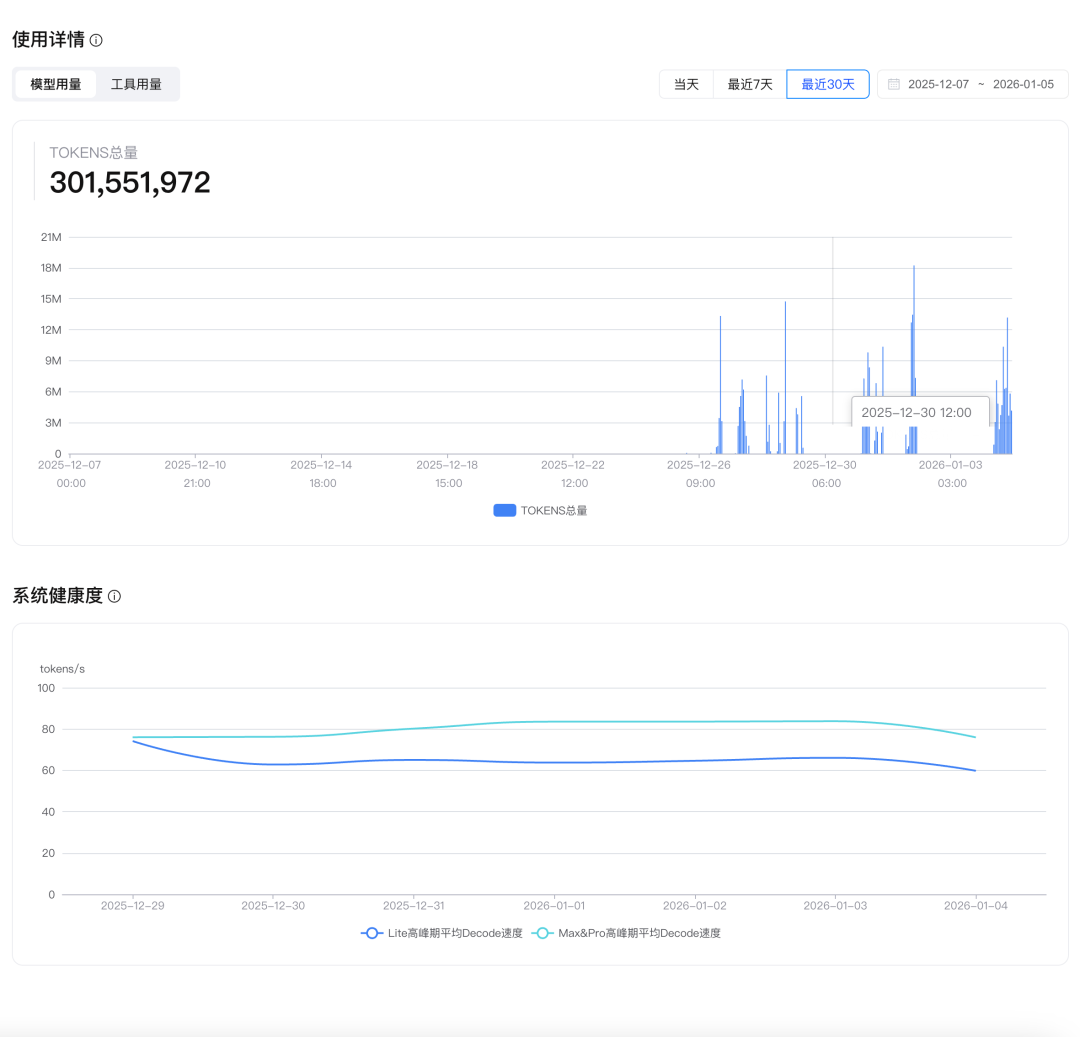Viewport: 1080px width, 1037px height.
Task: Select the 最近7天 filter
Action: pos(751,84)
